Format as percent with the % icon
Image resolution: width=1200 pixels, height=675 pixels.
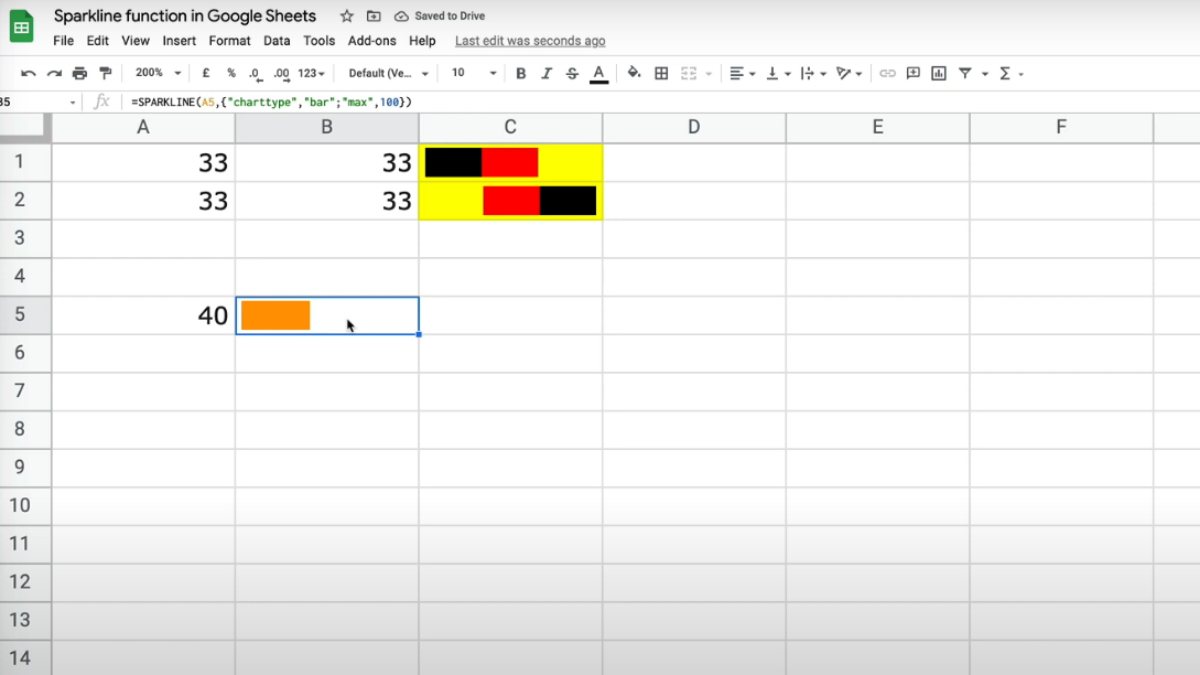tap(231, 73)
